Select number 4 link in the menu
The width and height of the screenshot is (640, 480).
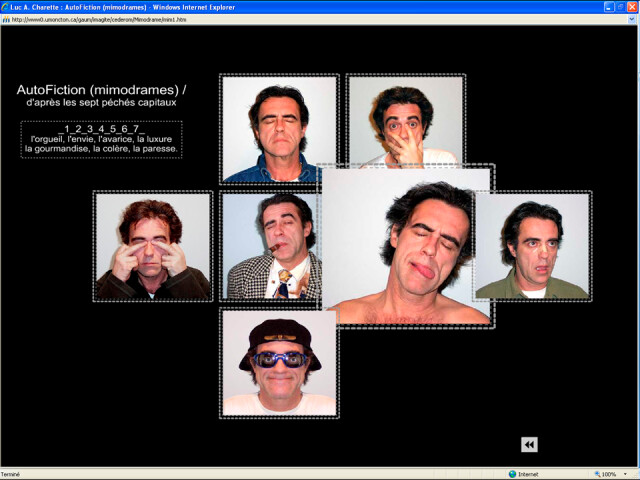(101, 130)
